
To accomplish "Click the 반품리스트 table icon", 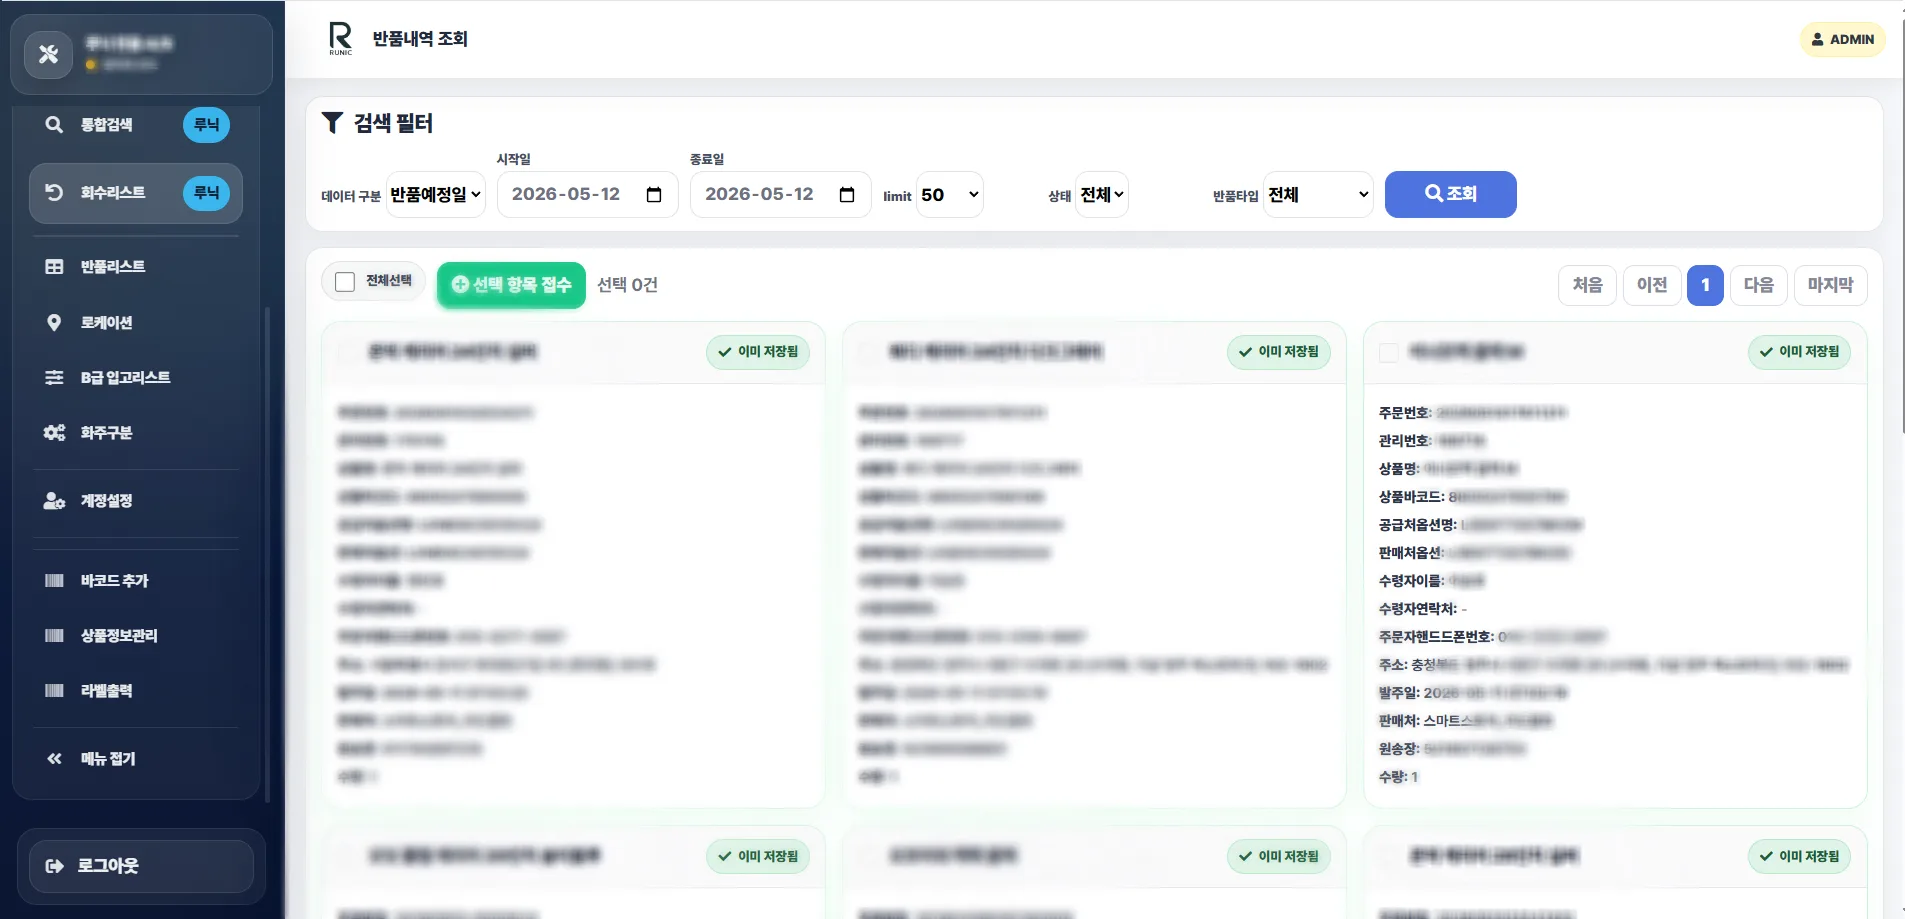I will point(54,267).
